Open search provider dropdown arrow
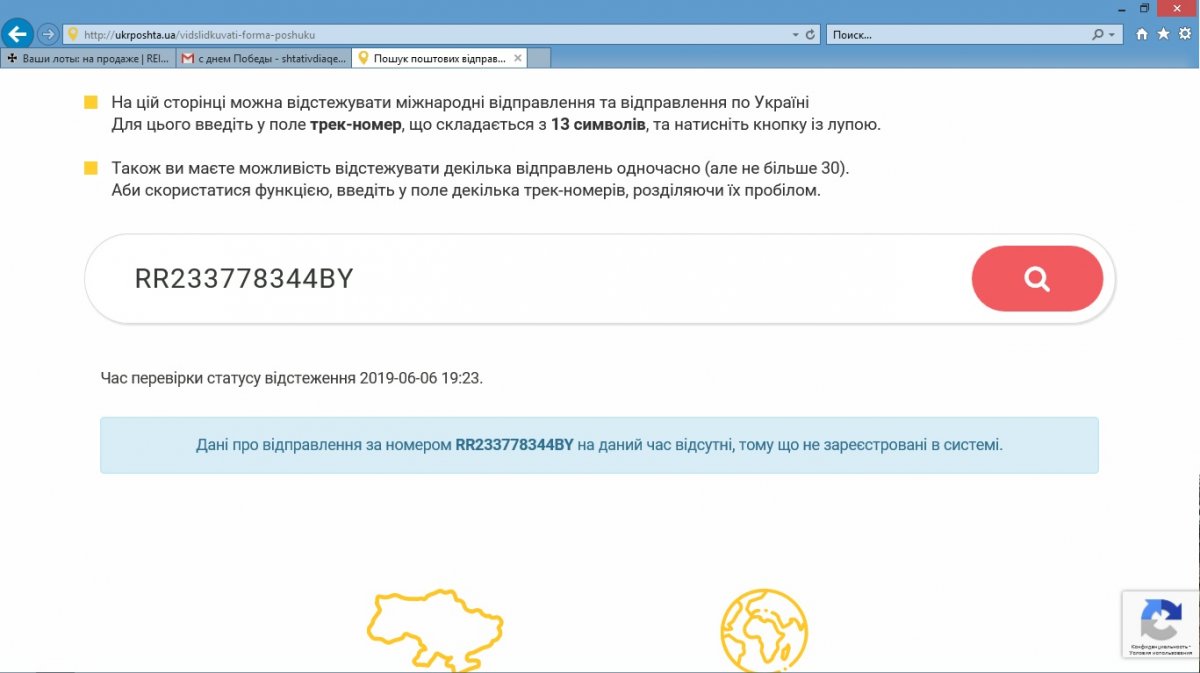1200x673 pixels. click(1112, 34)
